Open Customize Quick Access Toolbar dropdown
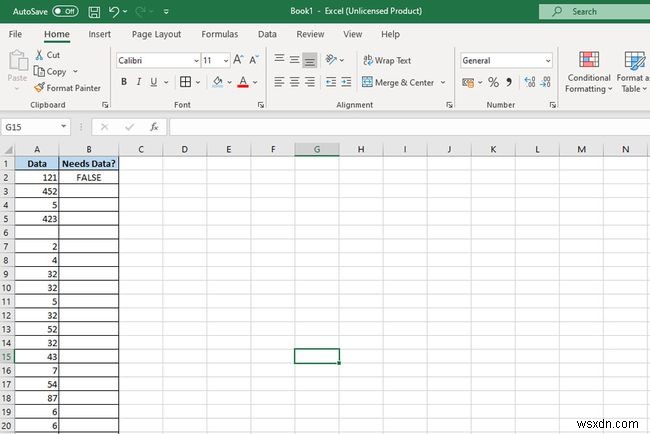Image resolution: width=650 pixels, height=434 pixels. point(166,12)
